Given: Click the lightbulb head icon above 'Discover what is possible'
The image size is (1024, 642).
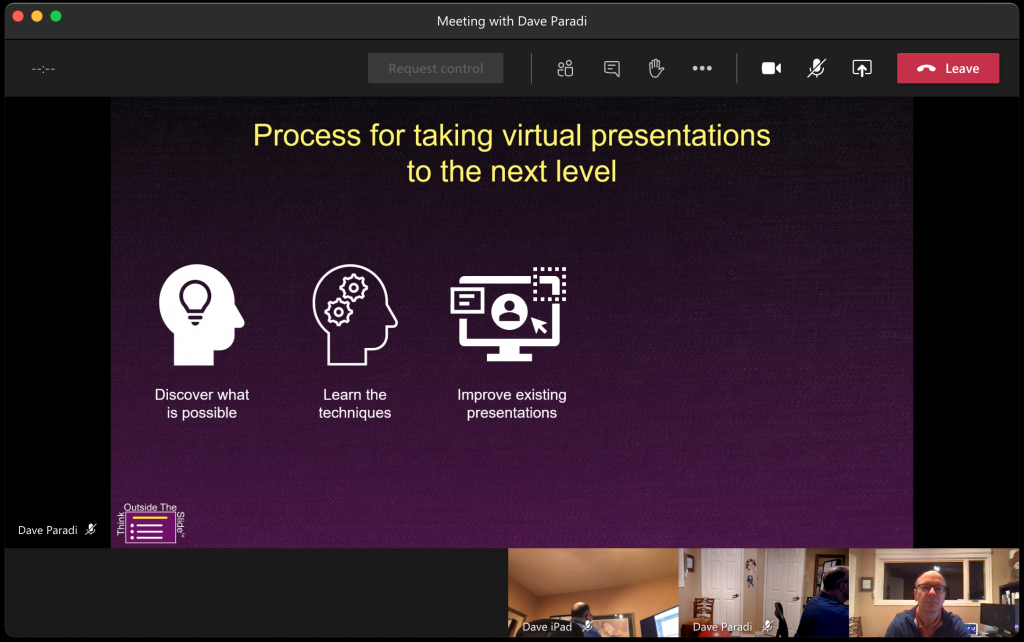Looking at the screenshot, I should (x=200, y=313).
